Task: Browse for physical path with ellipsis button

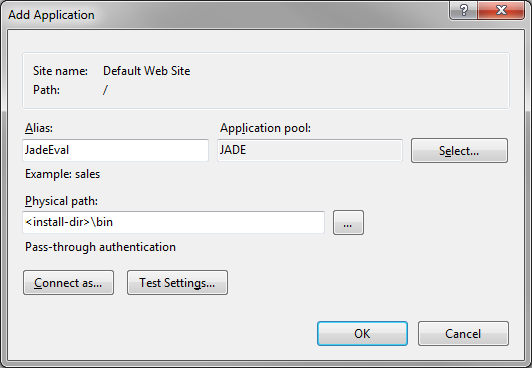Action: point(348,222)
